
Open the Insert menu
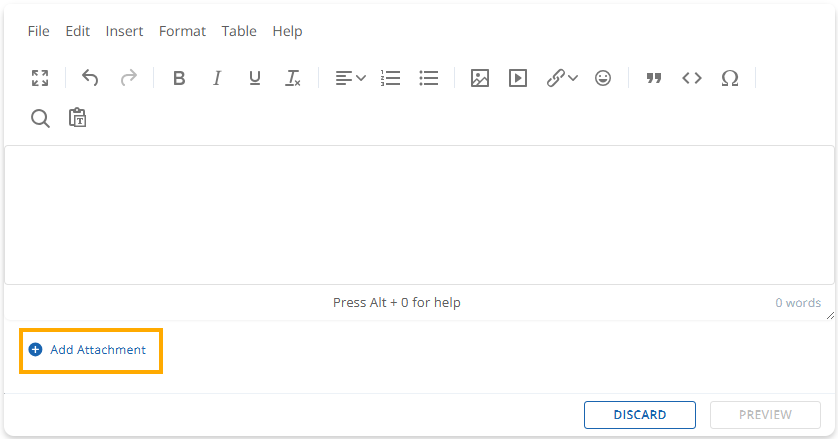124,31
